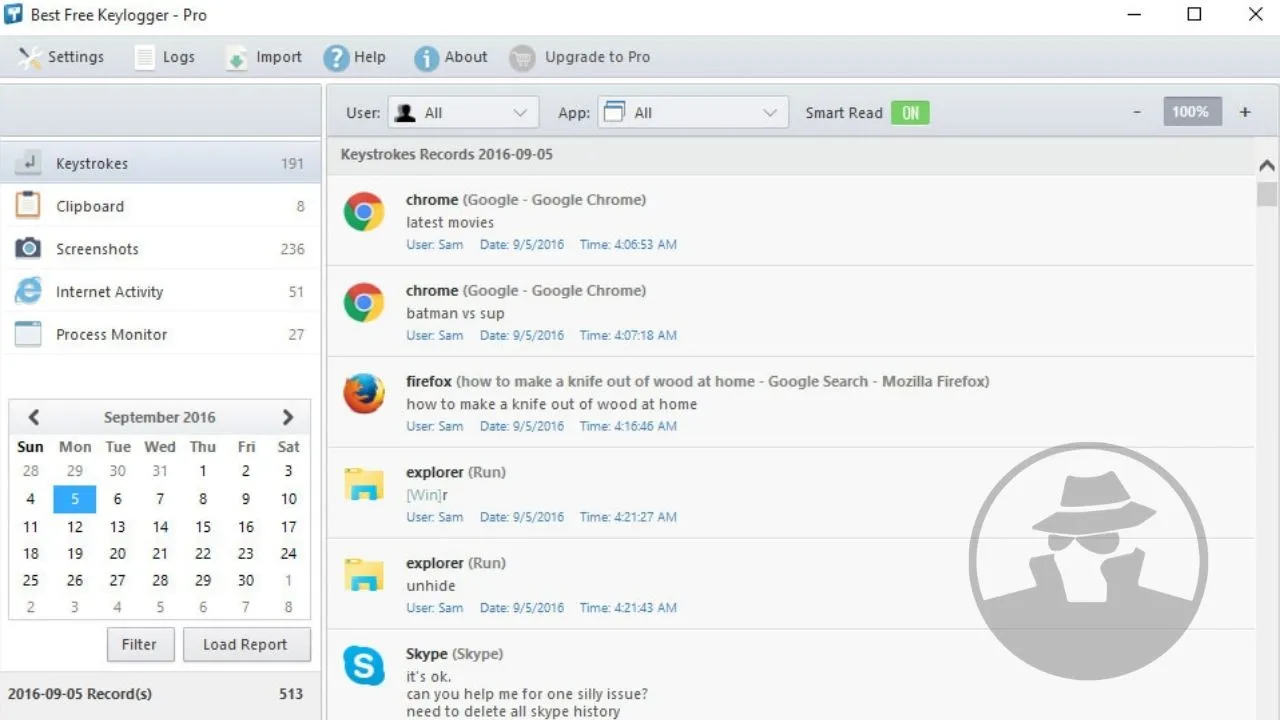
Task: Click the scrollbar up arrow
Action: [x=1267, y=166]
